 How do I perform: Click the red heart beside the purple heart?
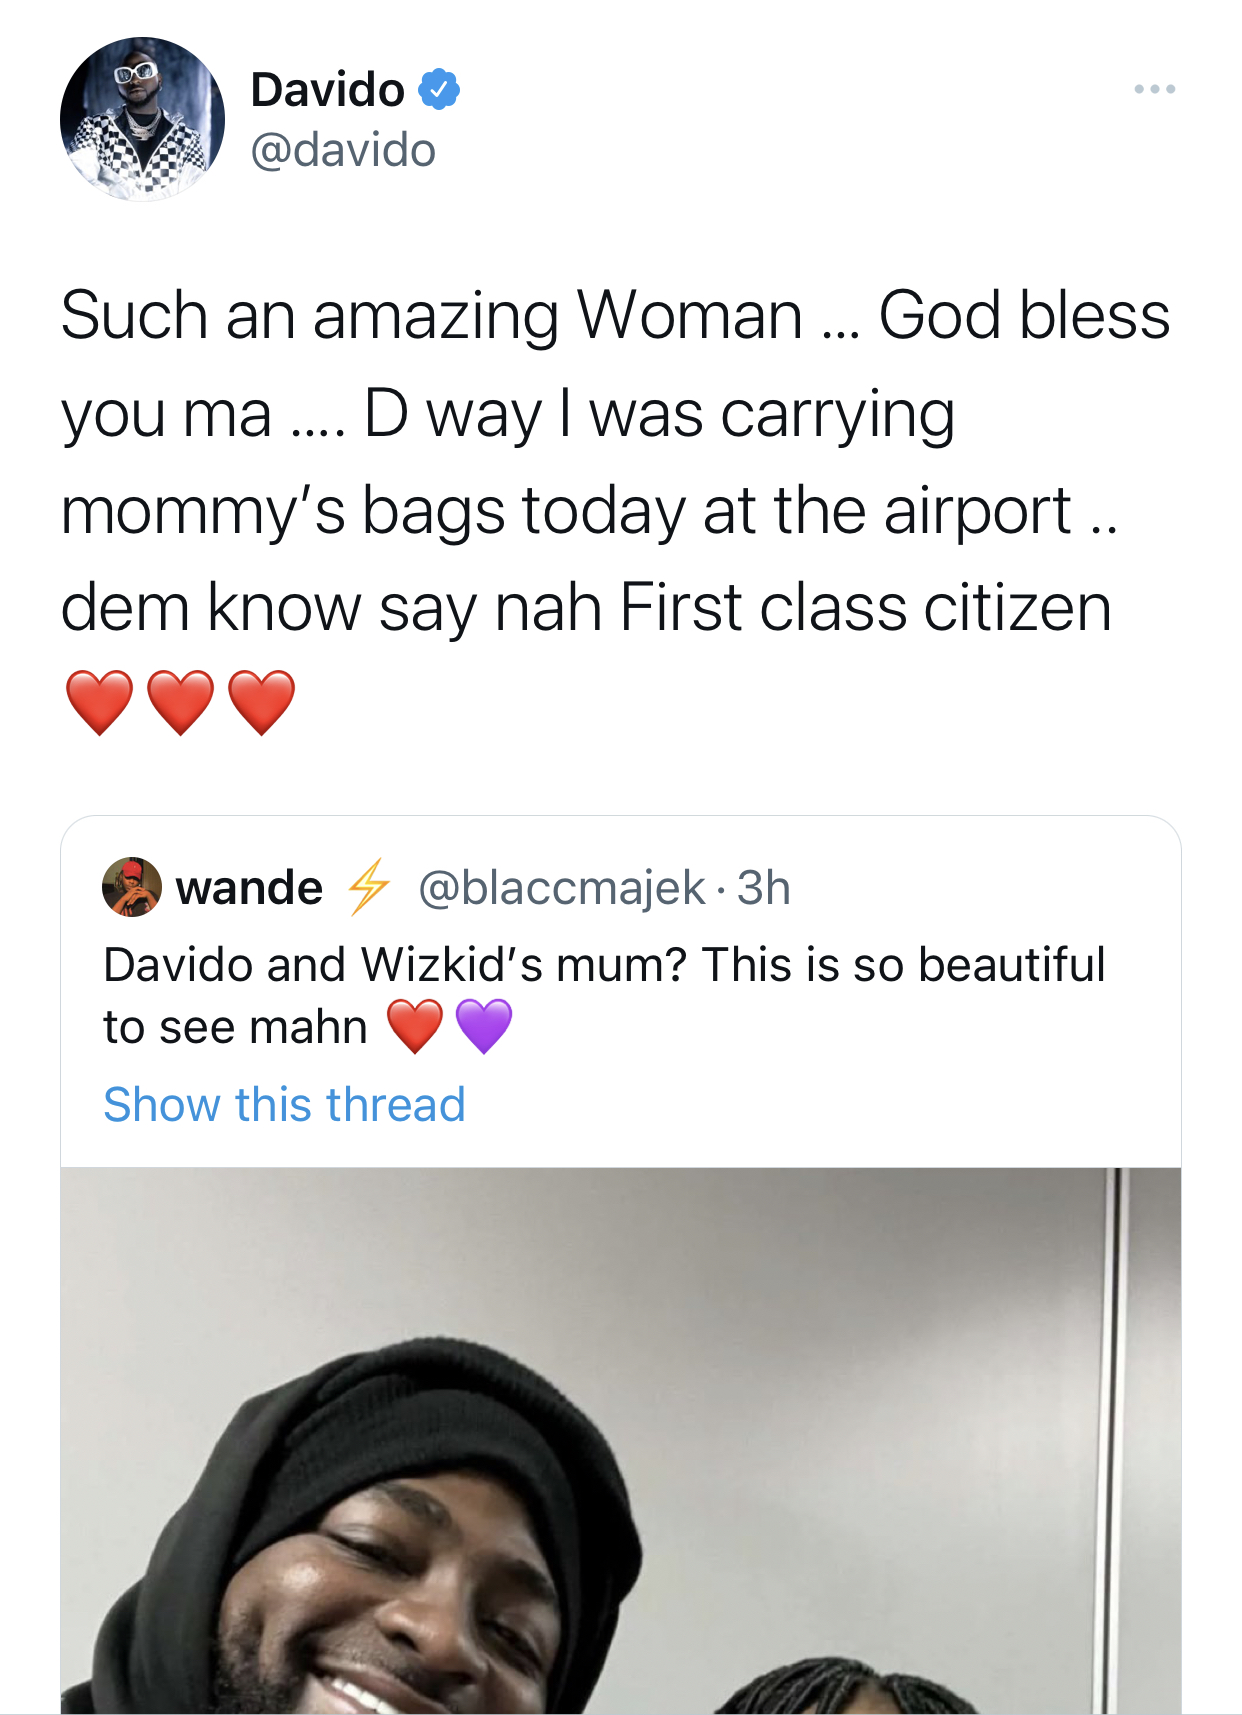pyautogui.click(x=415, y=1026)
